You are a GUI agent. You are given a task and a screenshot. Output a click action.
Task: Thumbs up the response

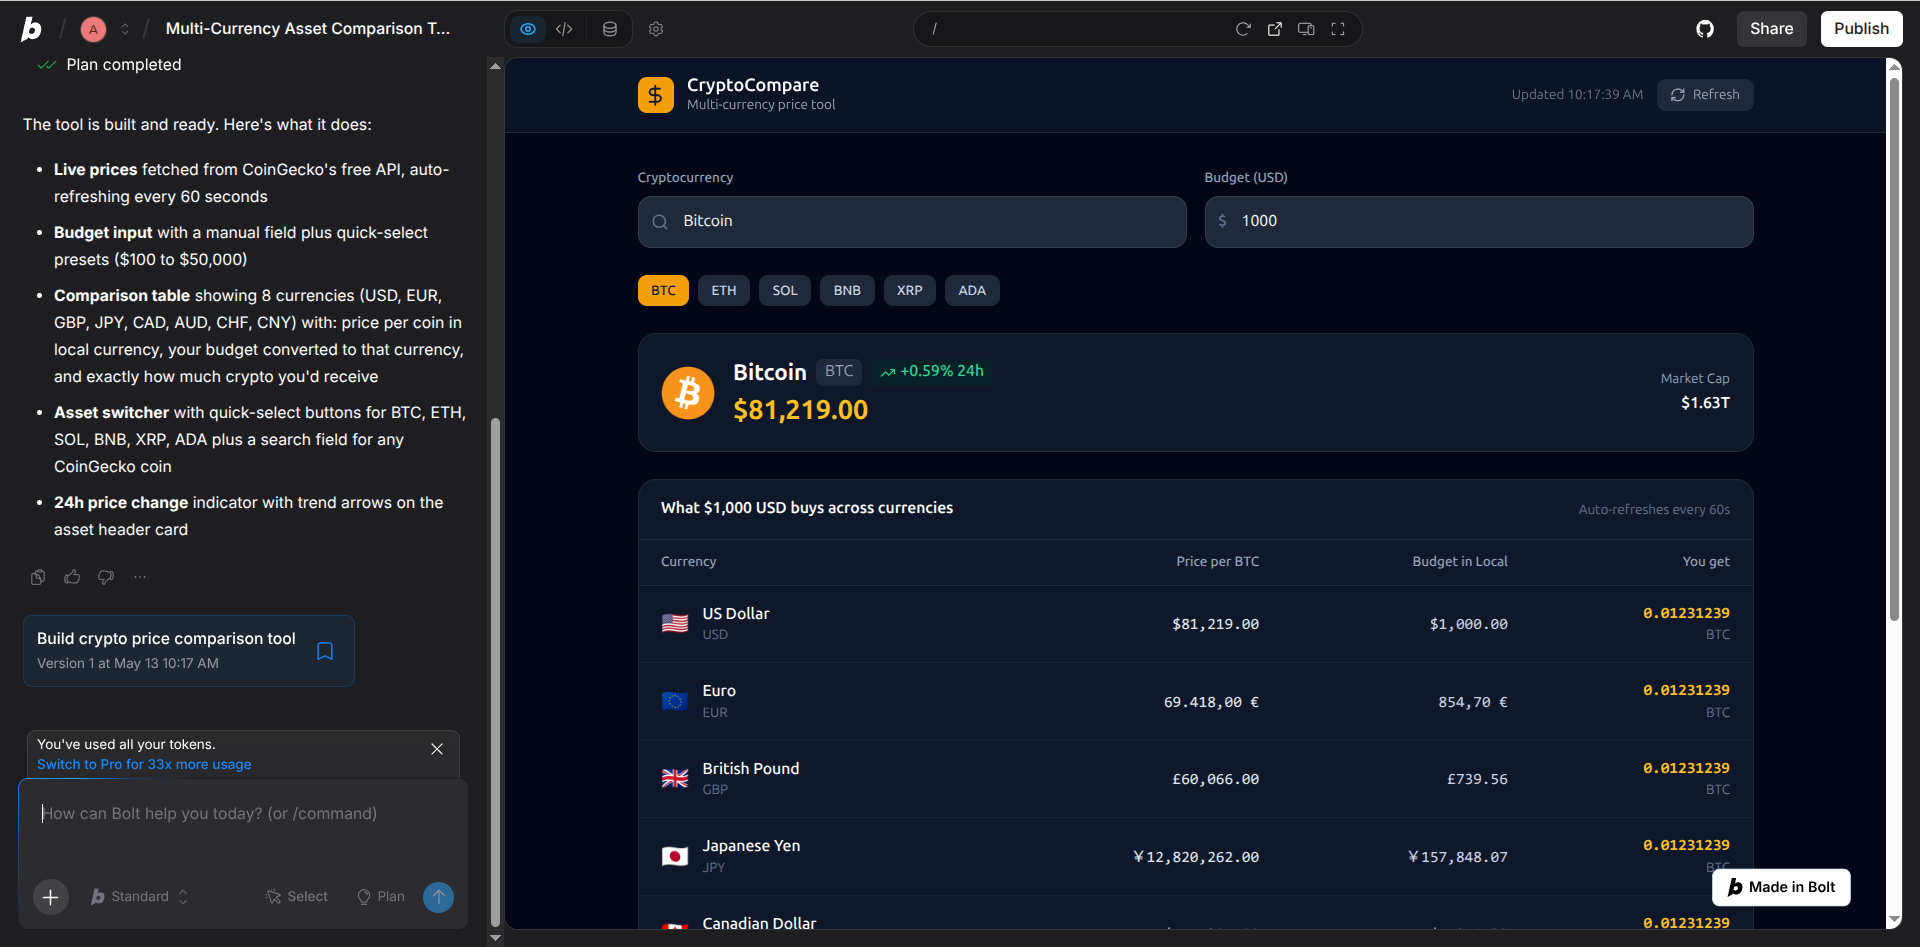point(72,577)
